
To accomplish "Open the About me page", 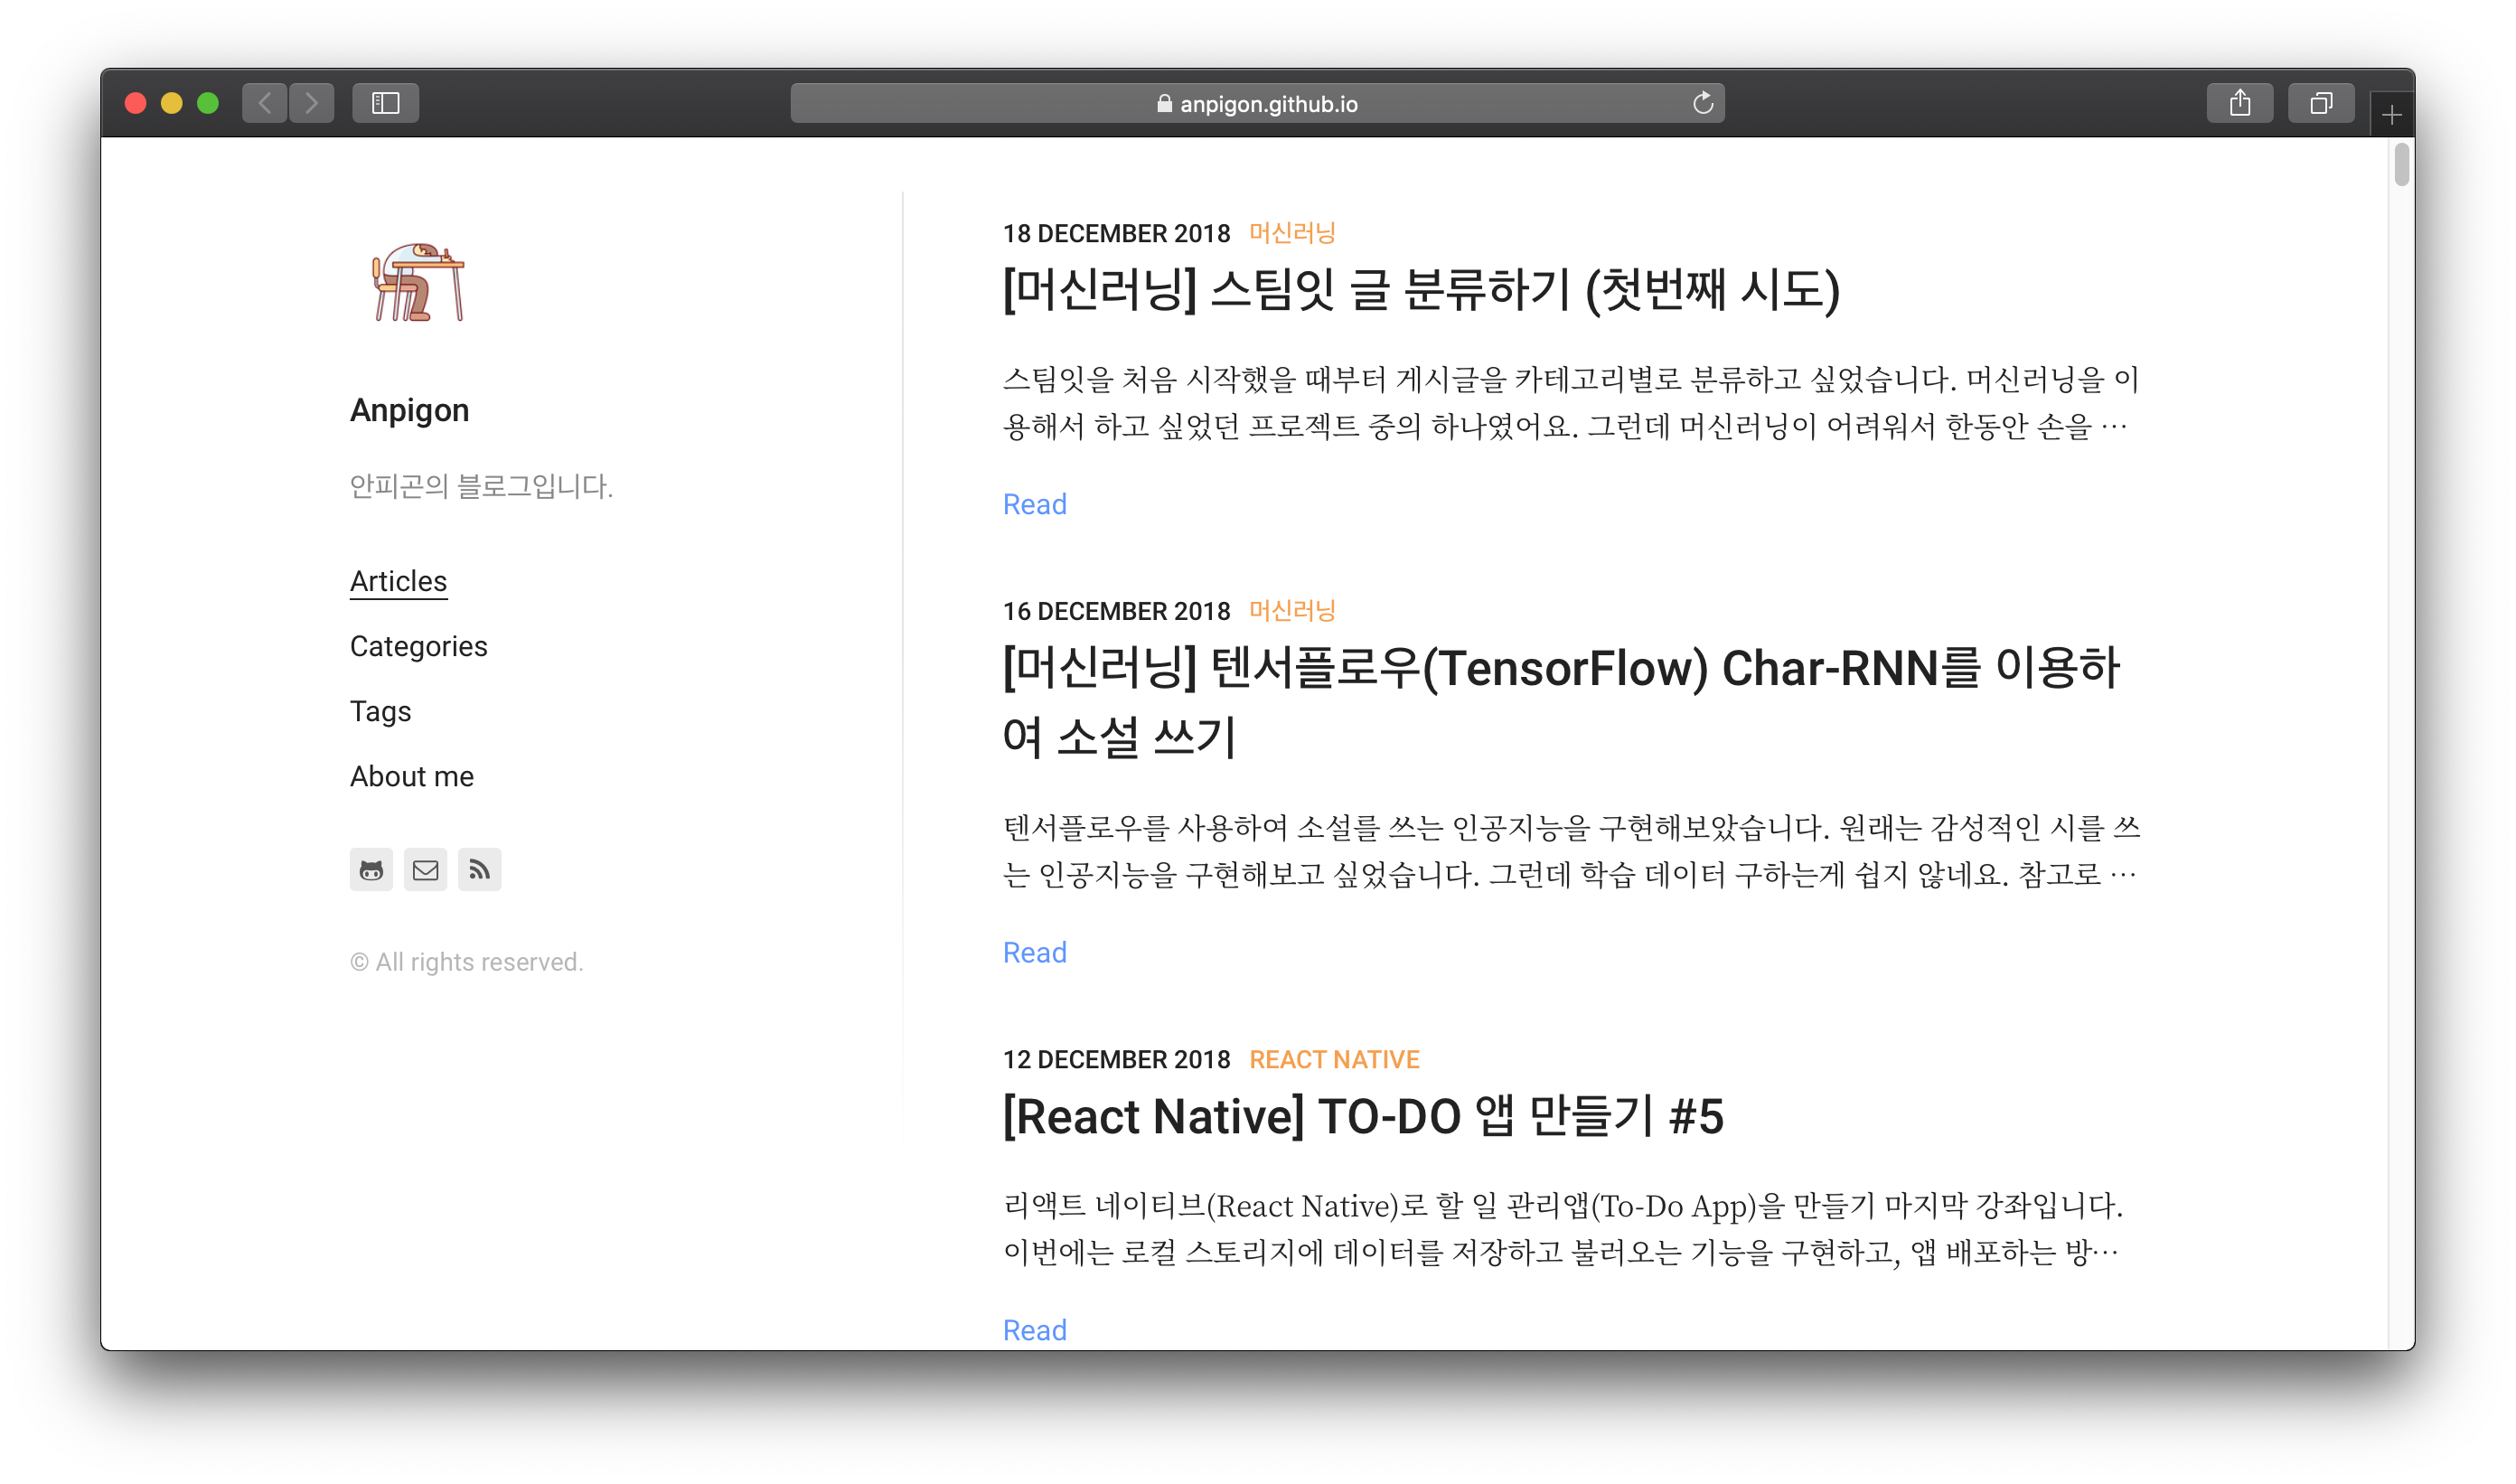I will pos(411,776).
